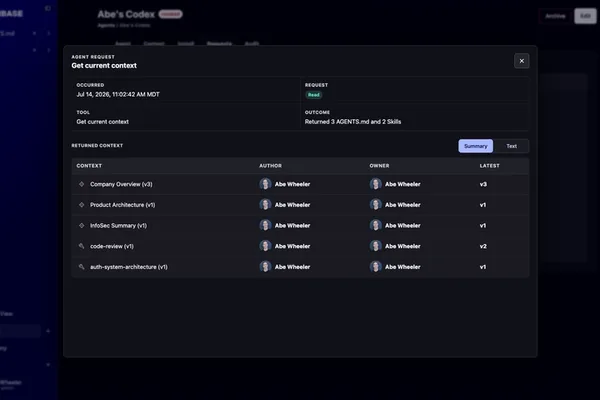This screenshot has height=400, width=600.
Task: Click the Edit button behind the dialog
Action: coord(585,16)
